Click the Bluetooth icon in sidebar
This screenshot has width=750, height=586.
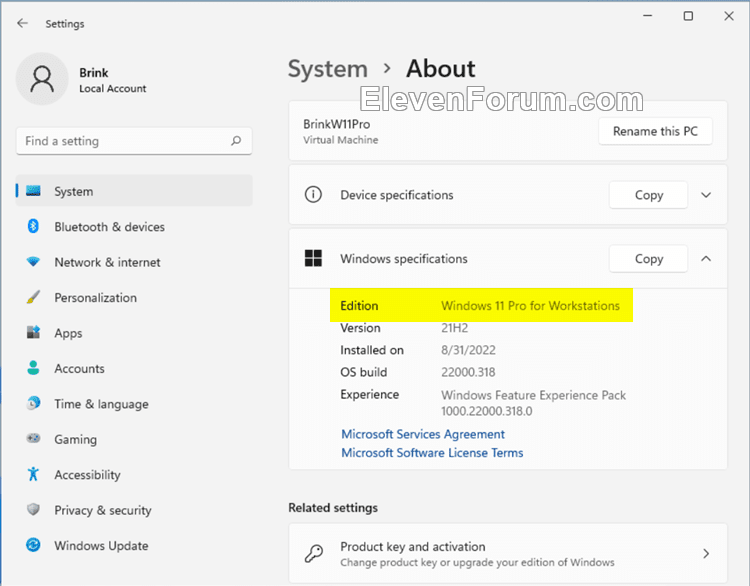tap(33, 226)
